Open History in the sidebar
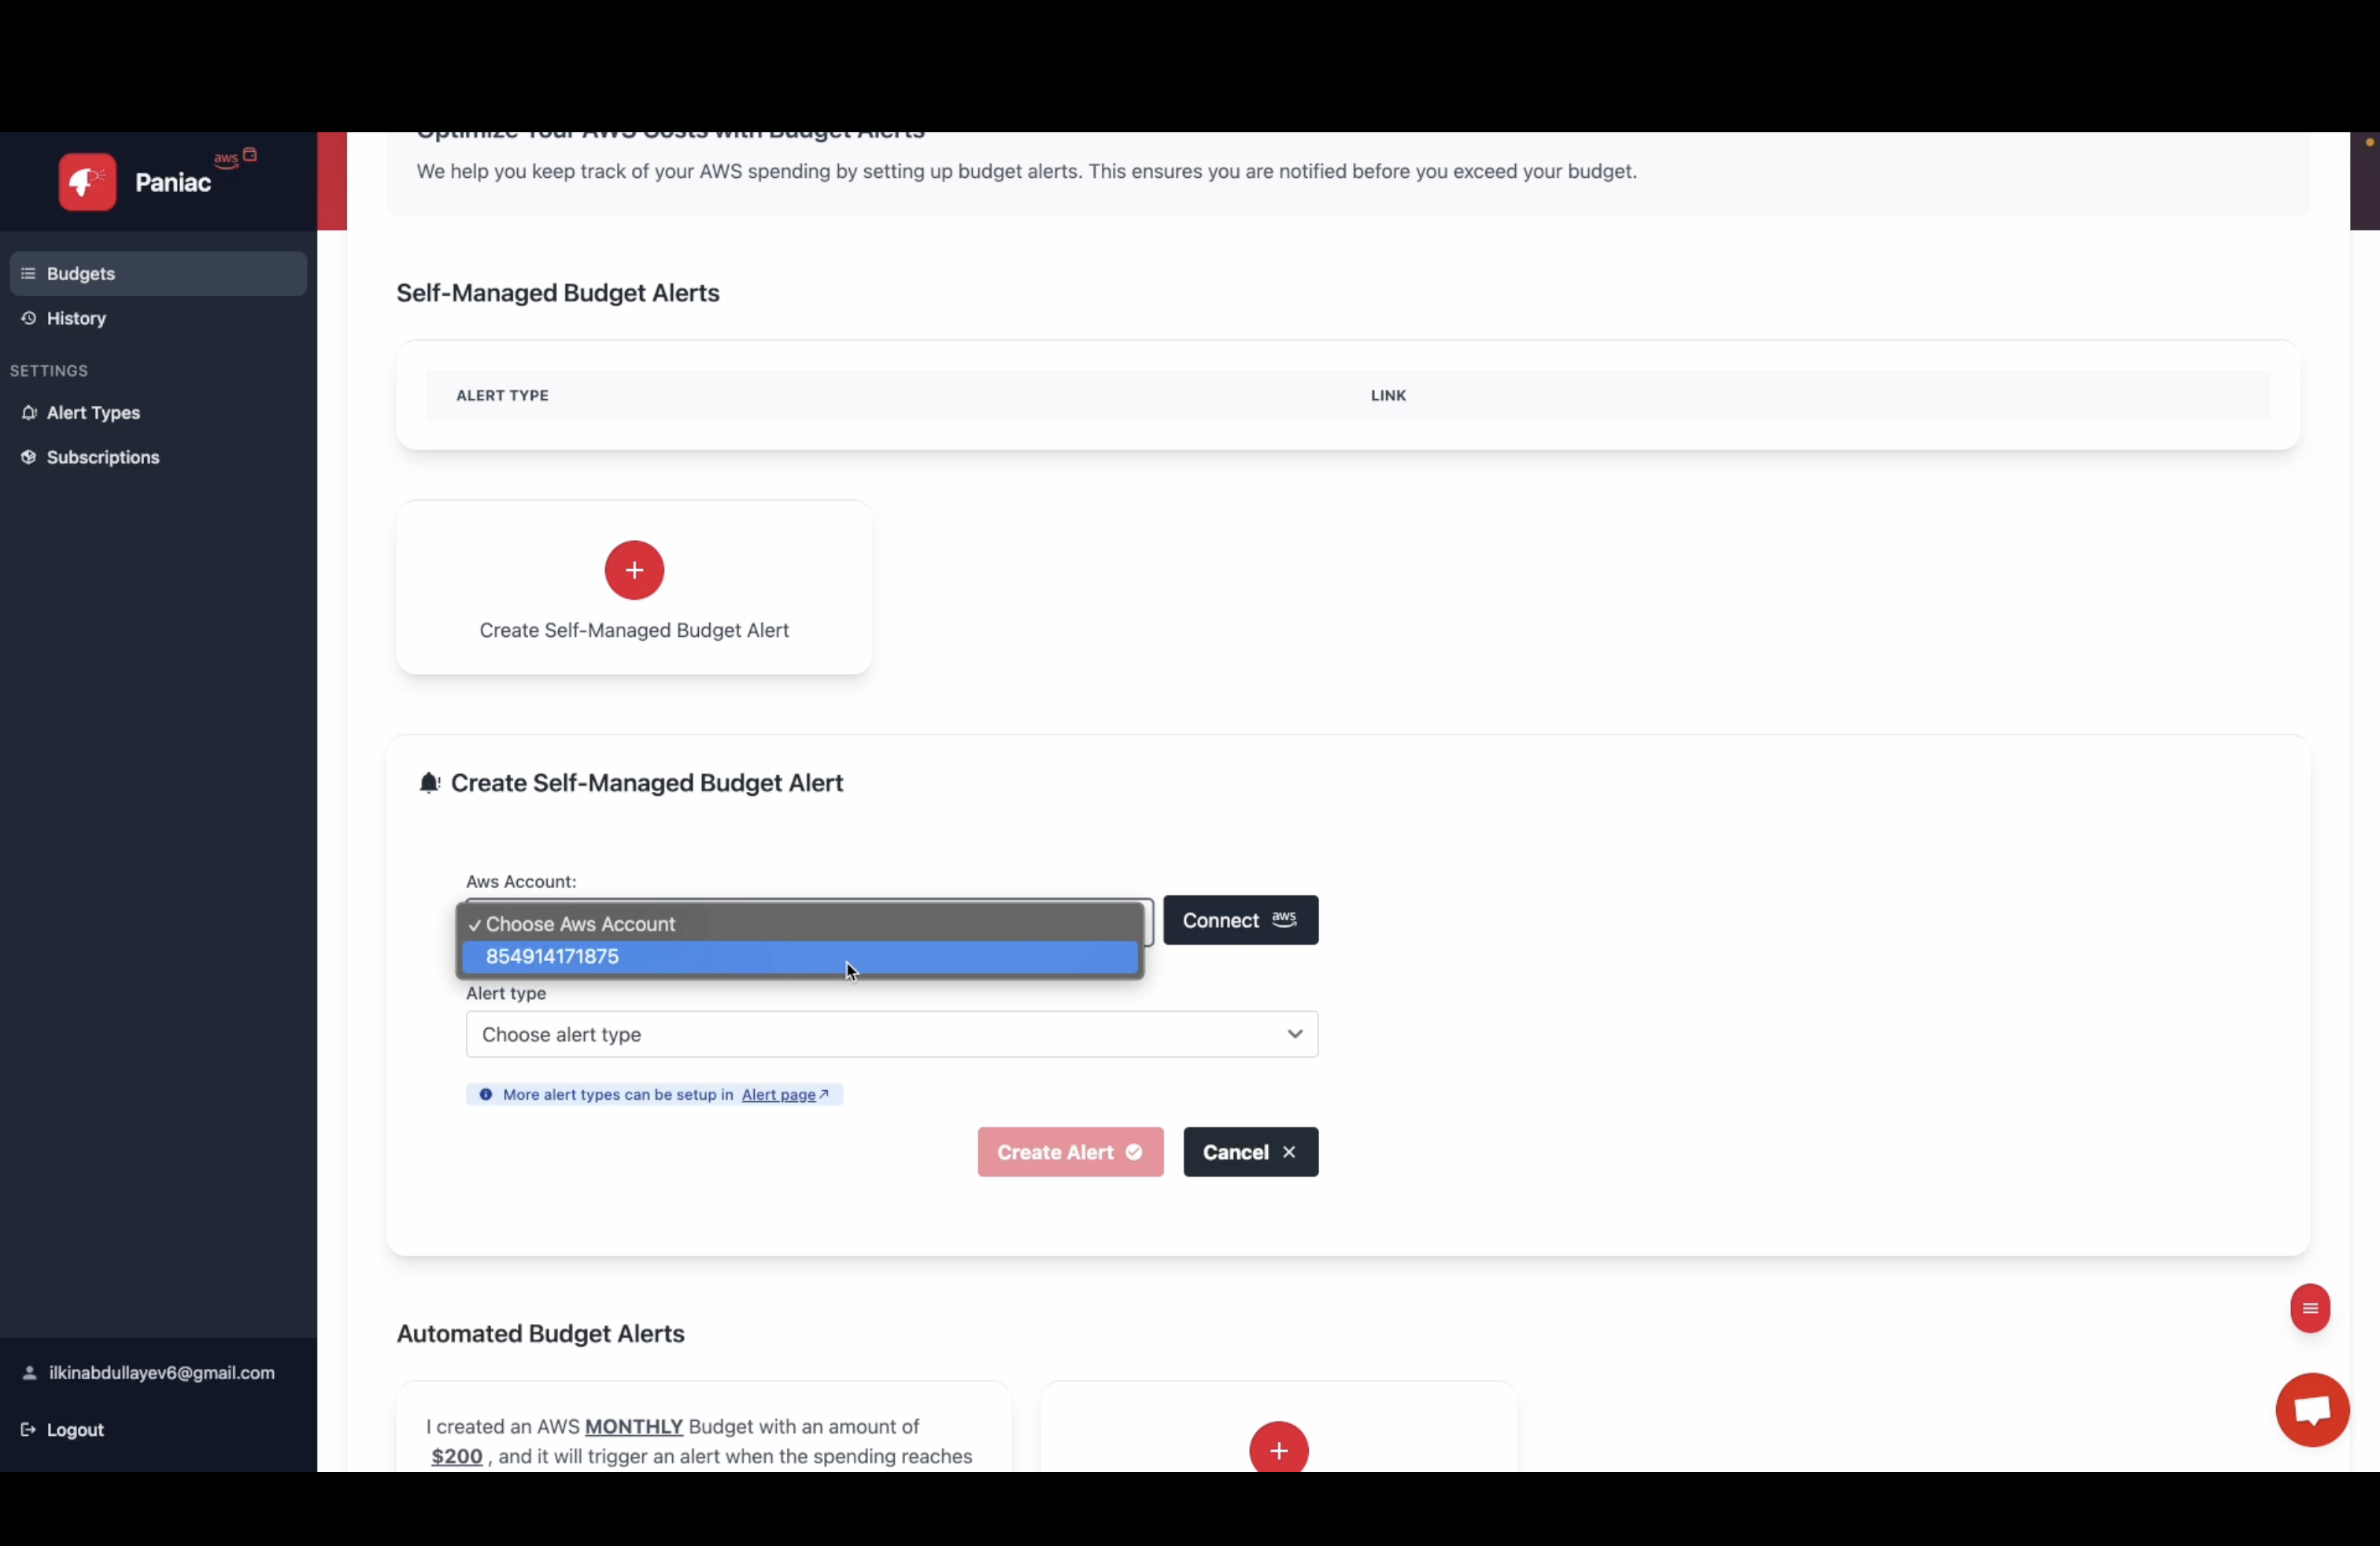This screenshot has height=1546, width=2380. point(76,319)
